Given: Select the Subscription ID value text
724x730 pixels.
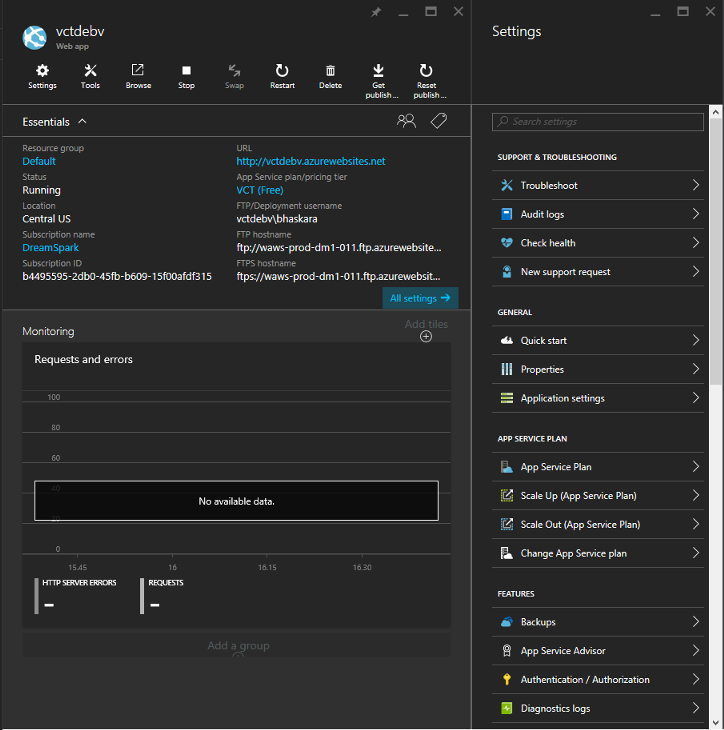Looking at the screenshot, I should point(117,277).
